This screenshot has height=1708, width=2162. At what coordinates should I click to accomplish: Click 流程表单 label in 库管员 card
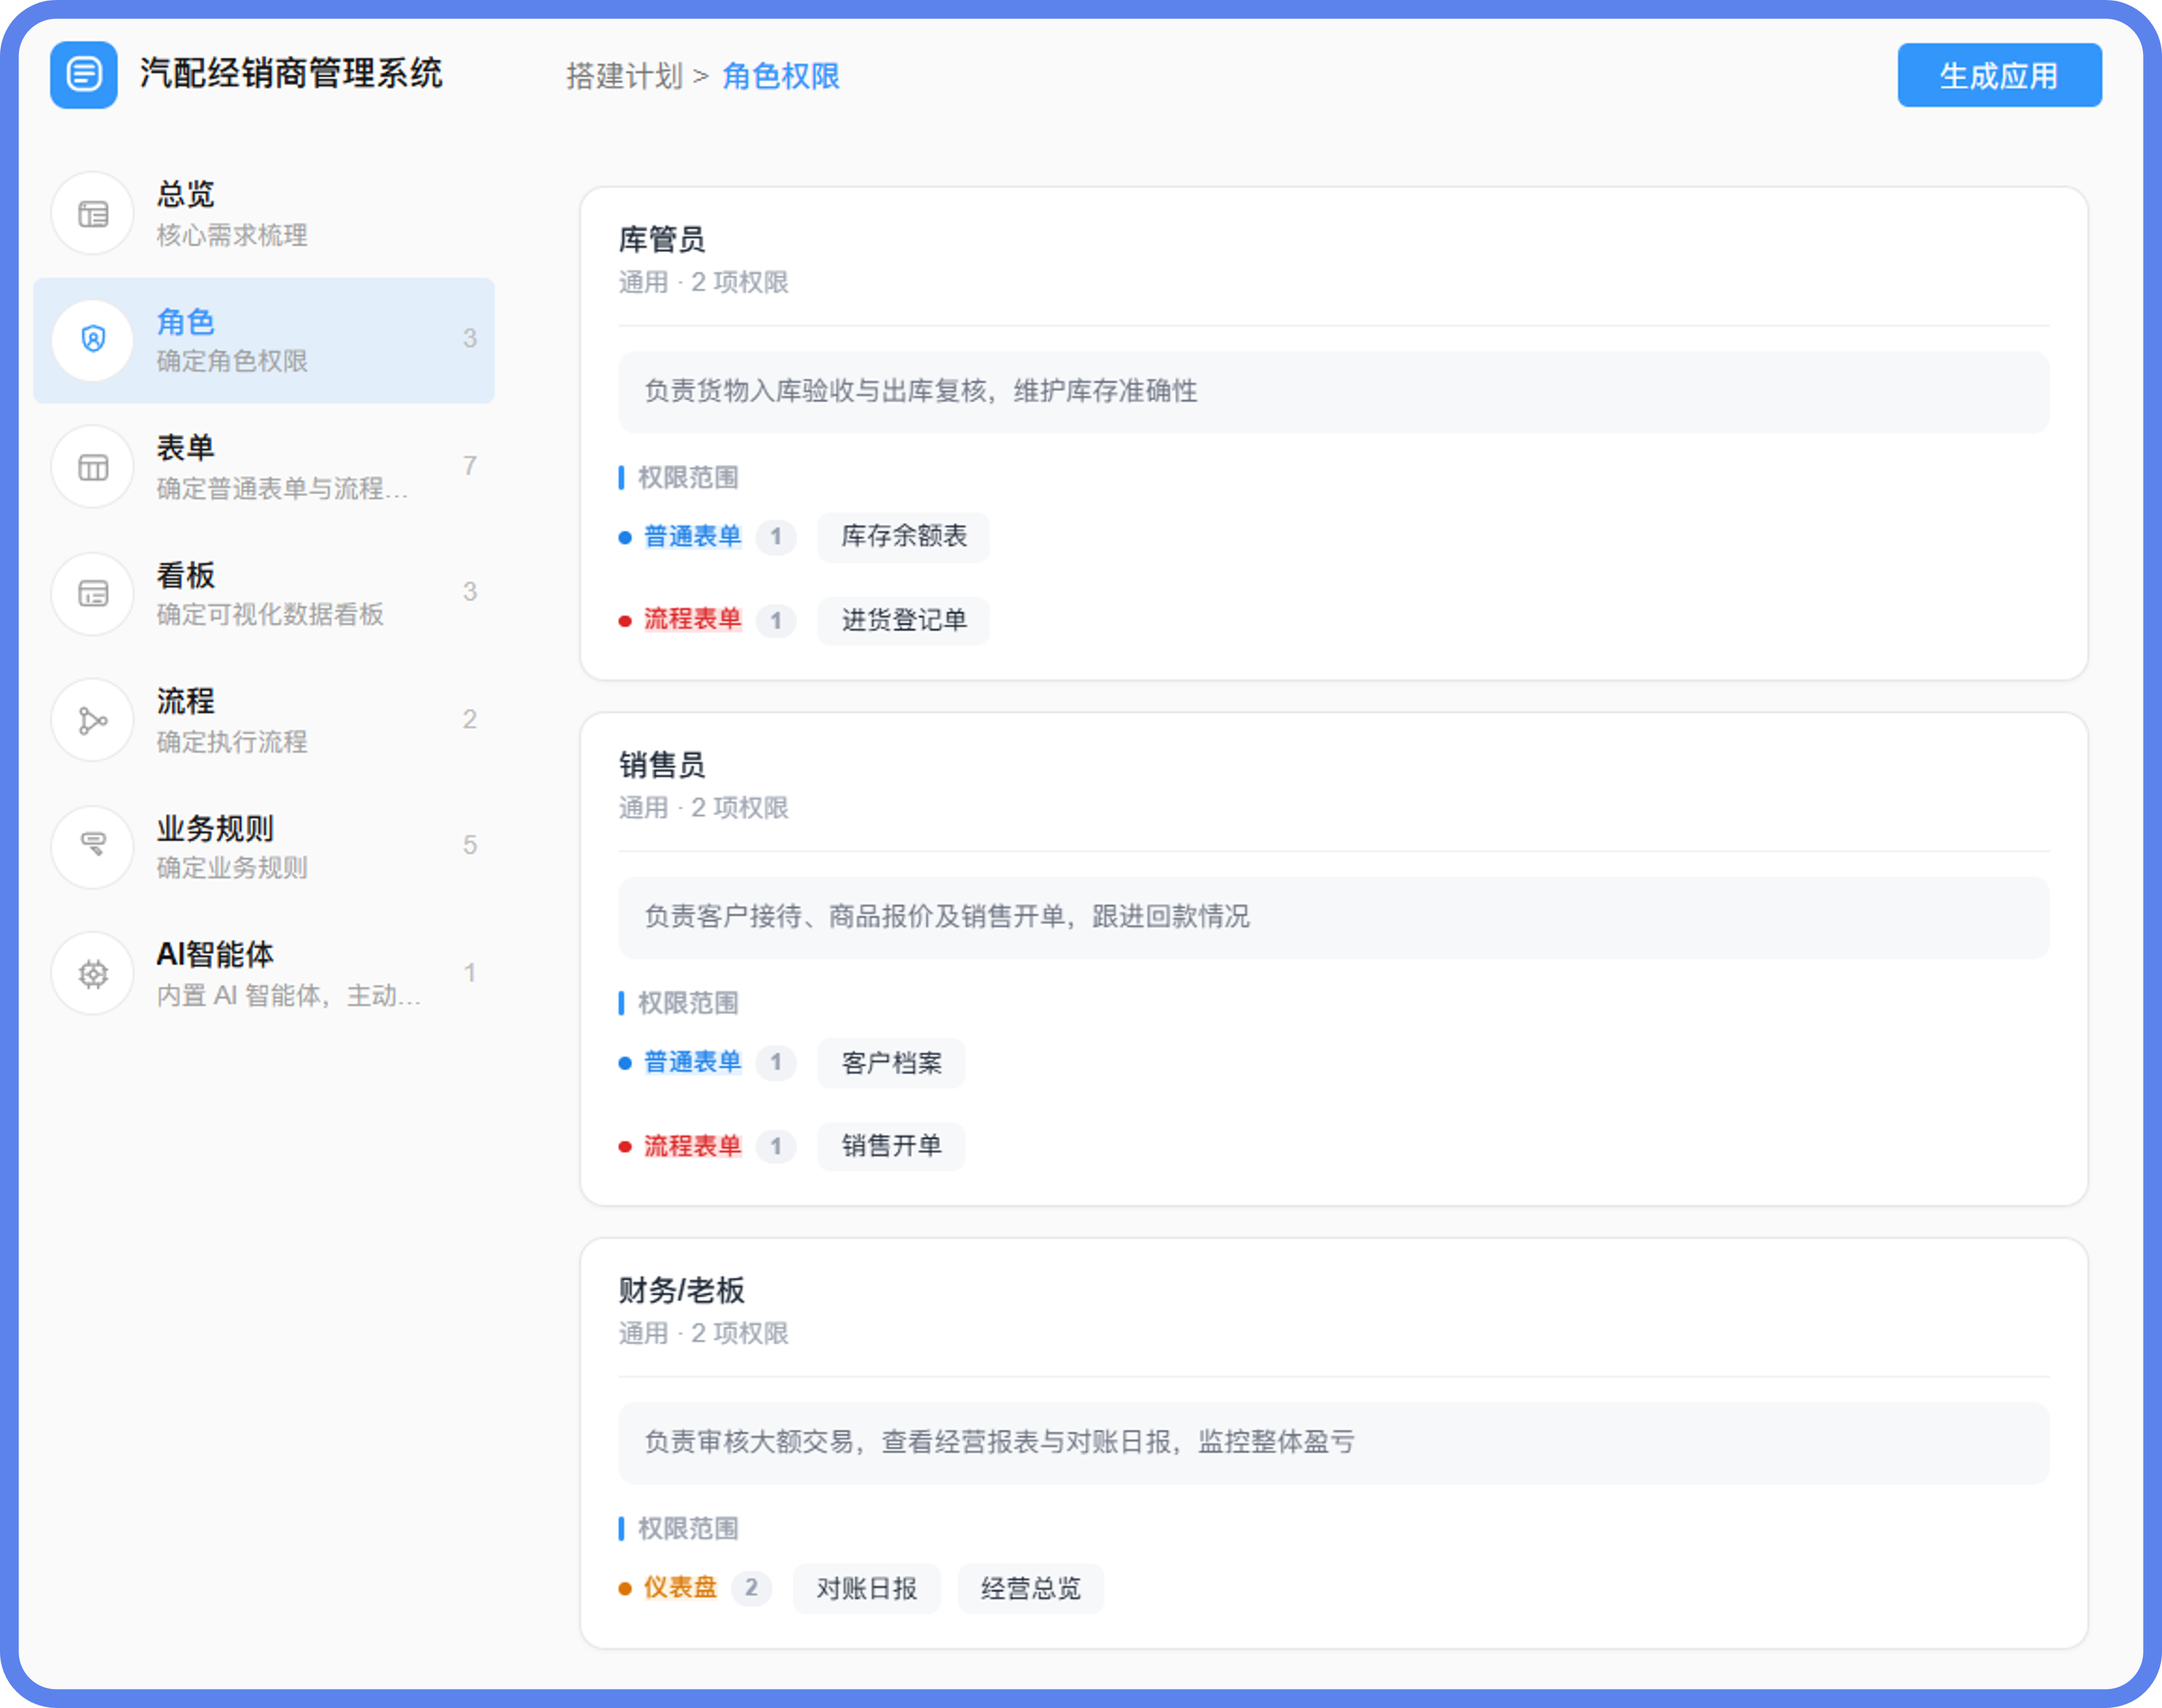pos(692,620)
